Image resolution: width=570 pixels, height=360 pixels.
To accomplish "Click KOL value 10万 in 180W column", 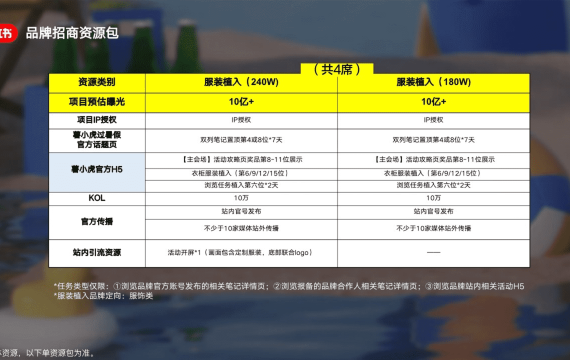I will (x=433, y=198).
